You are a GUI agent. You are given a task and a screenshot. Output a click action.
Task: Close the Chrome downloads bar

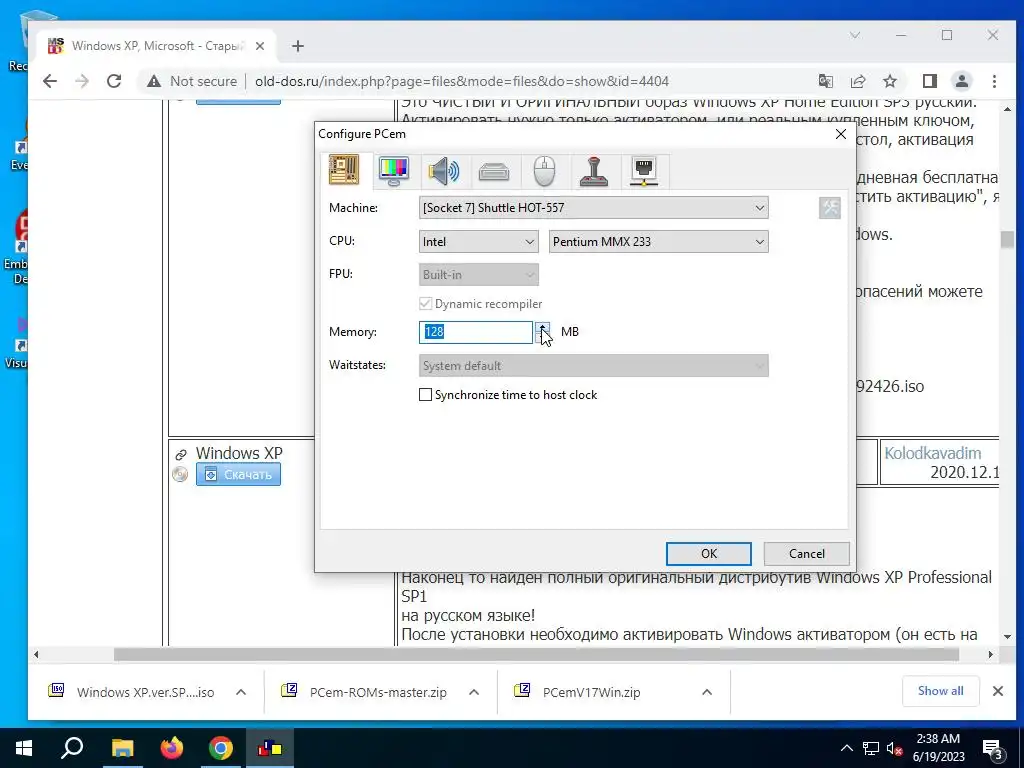point(998,691)
